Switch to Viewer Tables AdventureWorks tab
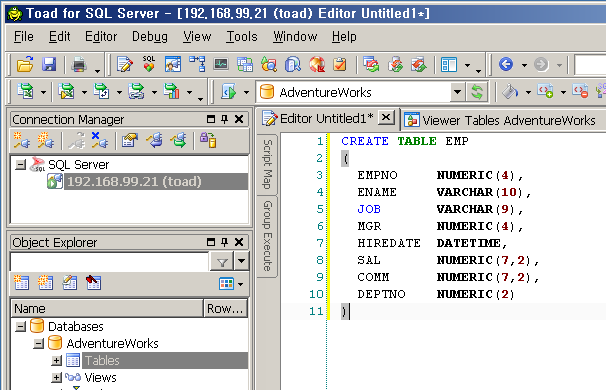The height and width of the screenshot is (390, 606). [x=502, y=121]
